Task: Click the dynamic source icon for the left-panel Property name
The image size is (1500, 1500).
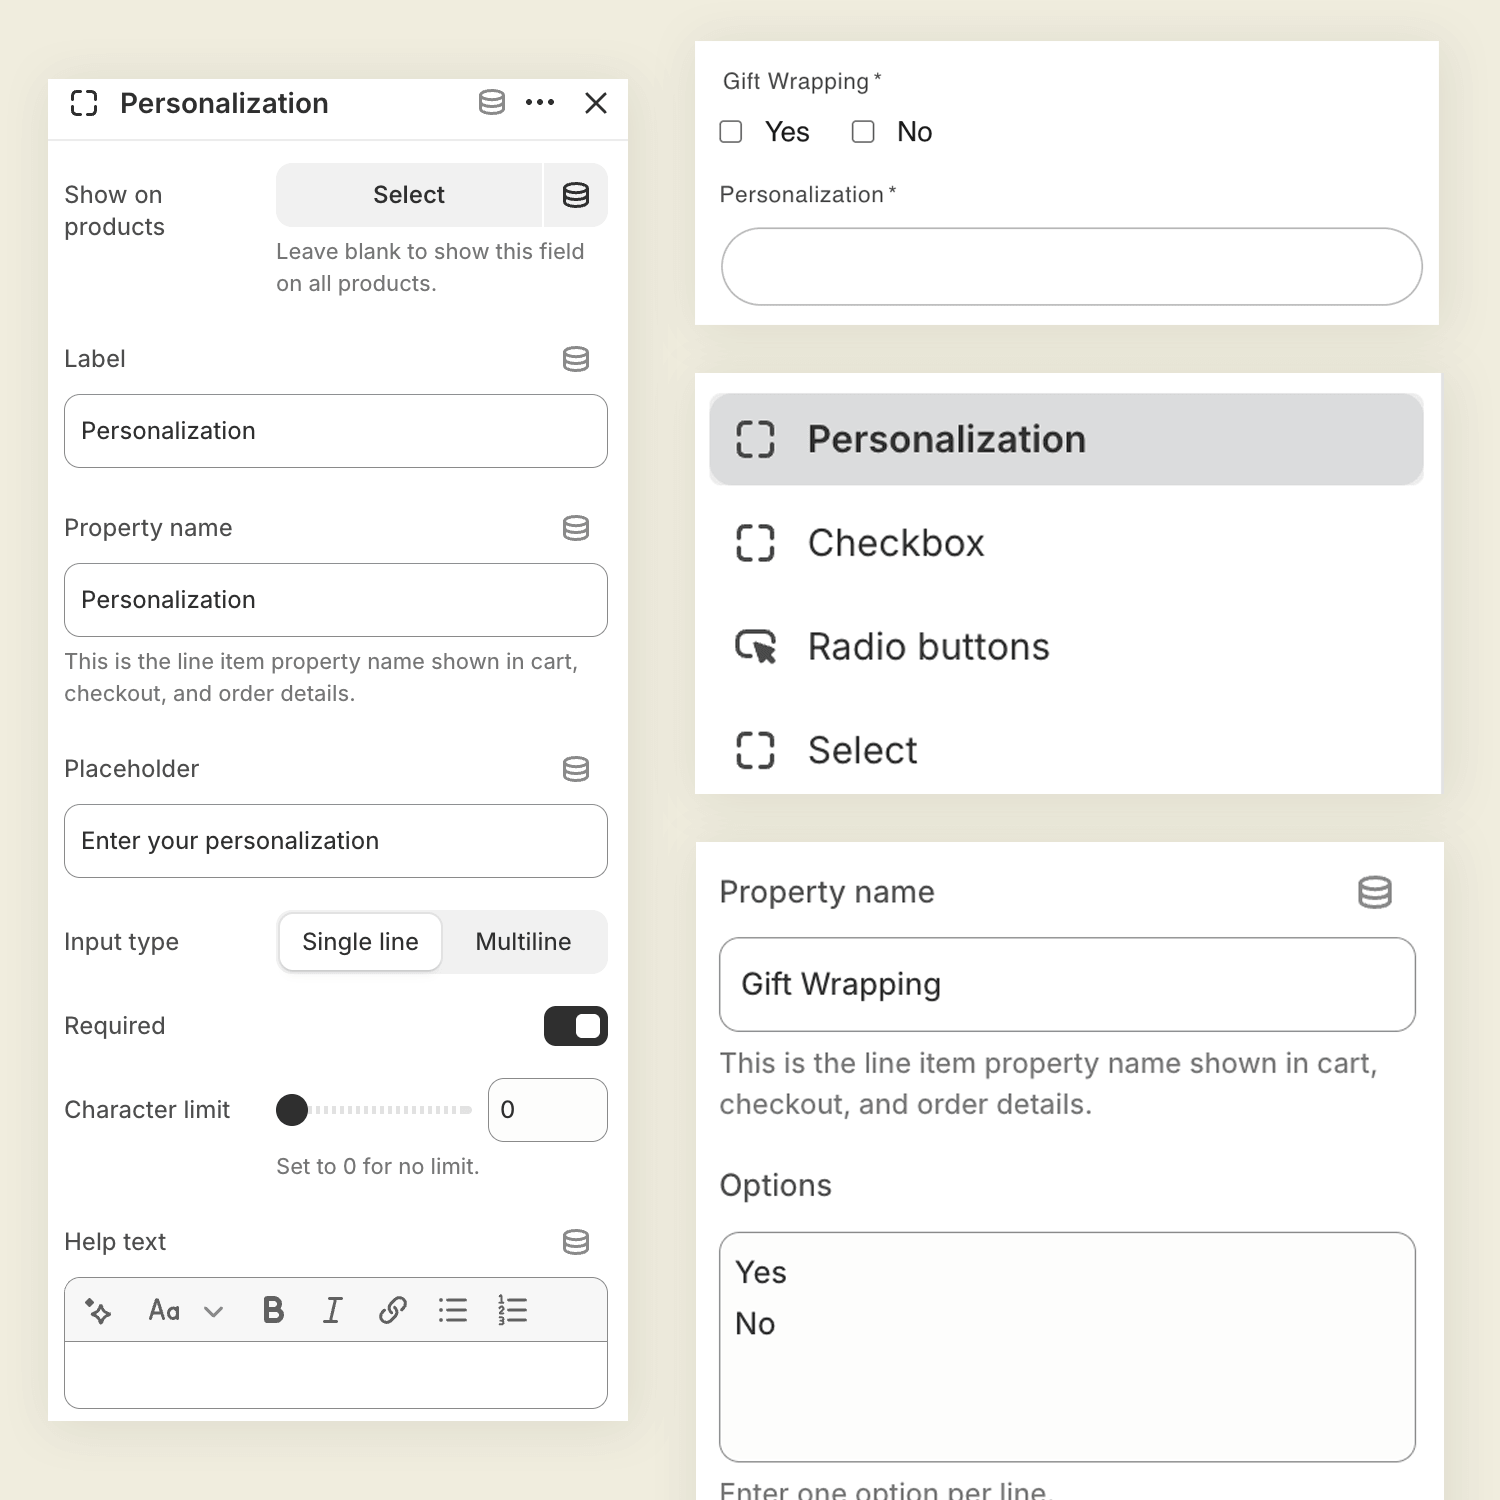Action: (576, 528)
